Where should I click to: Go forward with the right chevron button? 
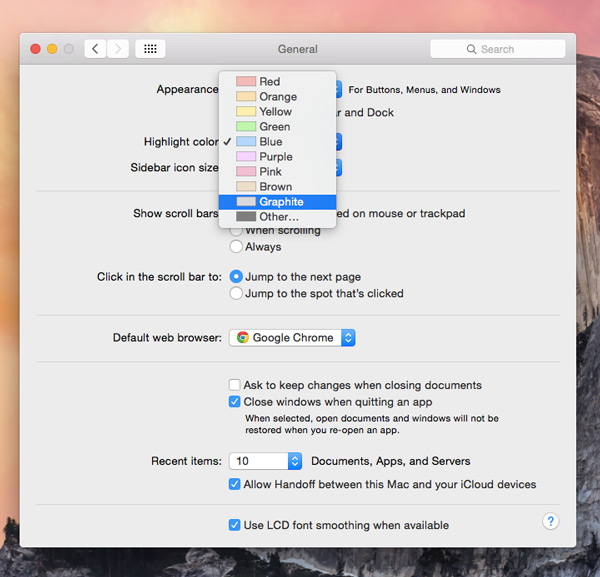pyautogui.click(x=118, y=49)
